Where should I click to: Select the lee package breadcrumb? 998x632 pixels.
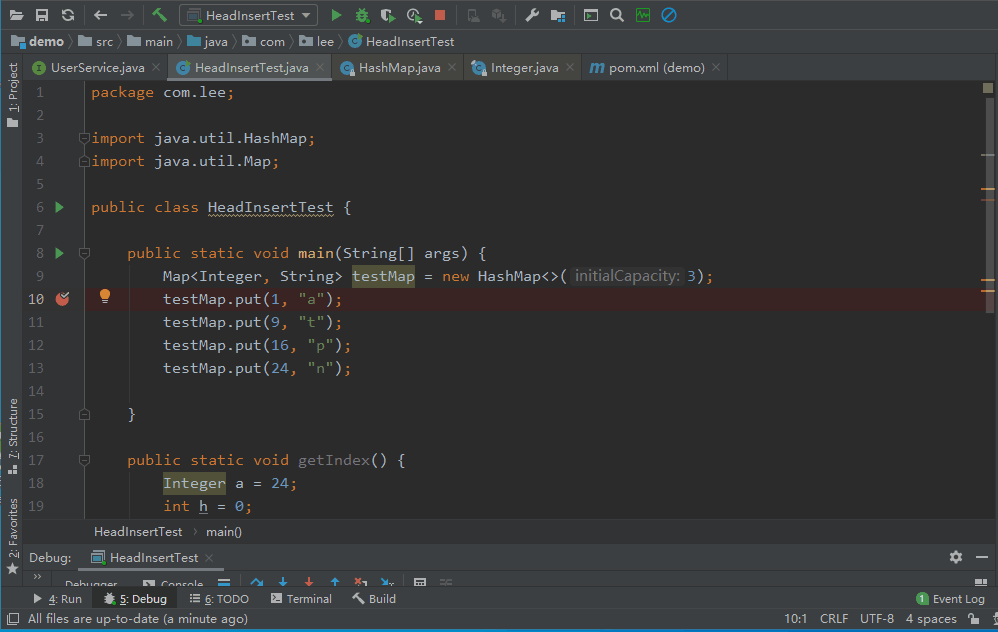click(x=317, y=42)
